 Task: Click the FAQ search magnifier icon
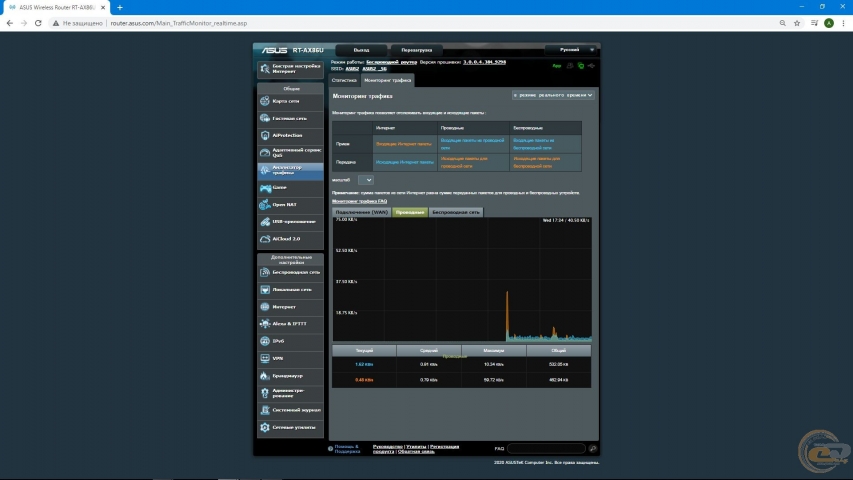[x=593, y=448]
